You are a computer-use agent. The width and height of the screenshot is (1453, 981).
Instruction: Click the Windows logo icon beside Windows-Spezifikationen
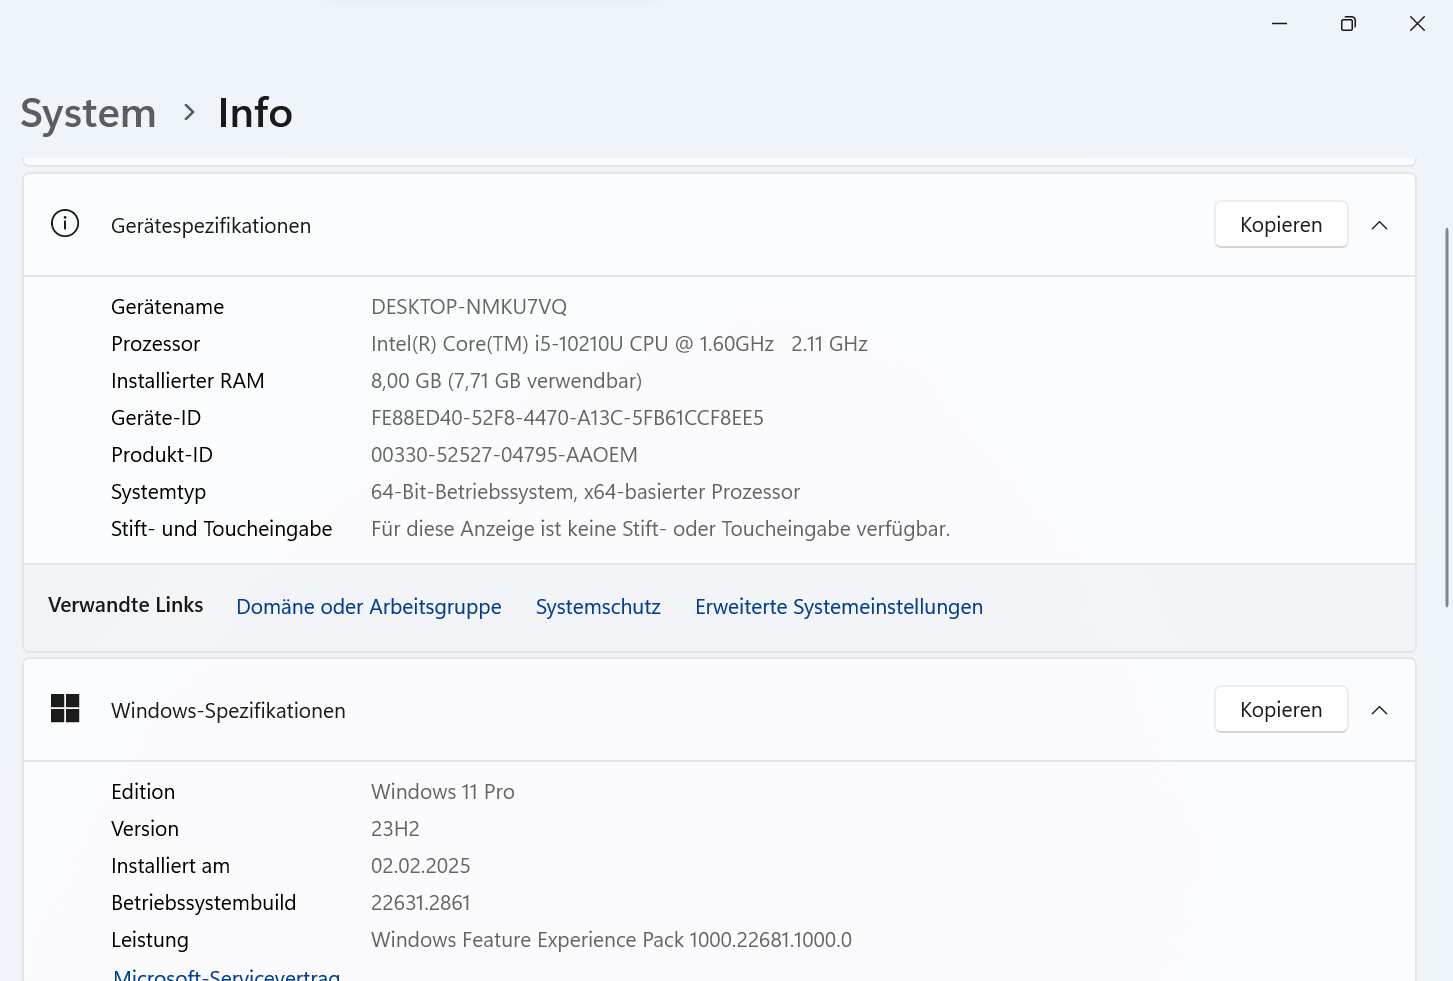pyautogui.click(x=65, y=709)
